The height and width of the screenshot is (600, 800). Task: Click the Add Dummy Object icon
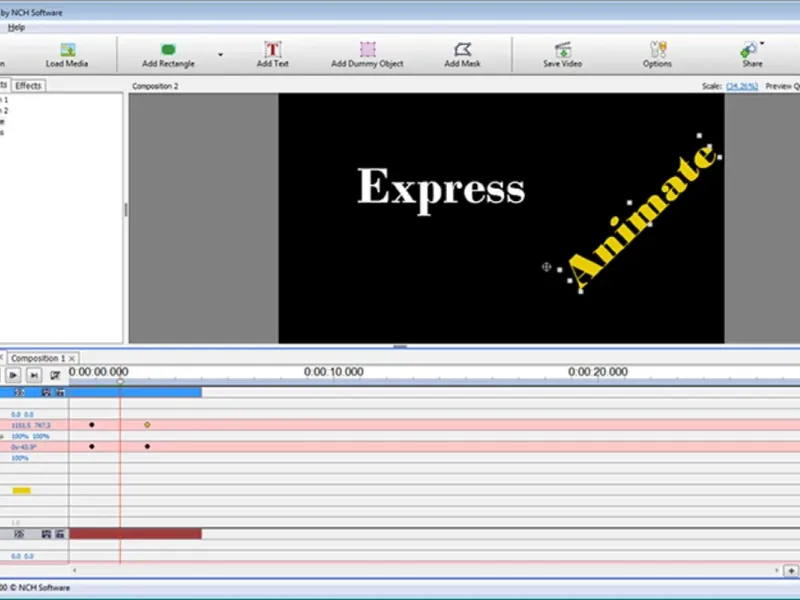point(367,49)
